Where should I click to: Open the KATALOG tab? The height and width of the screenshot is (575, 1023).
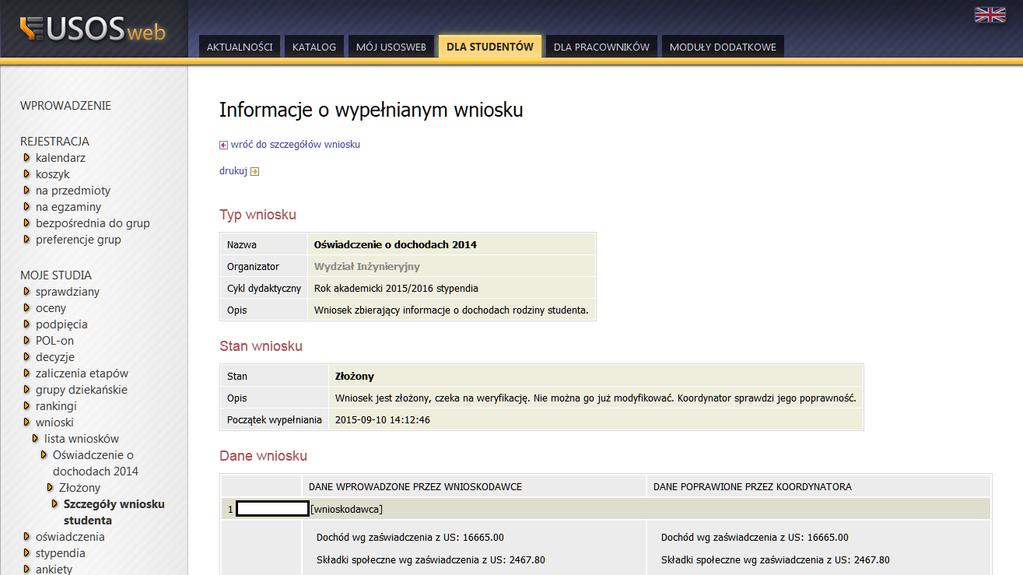314,47
